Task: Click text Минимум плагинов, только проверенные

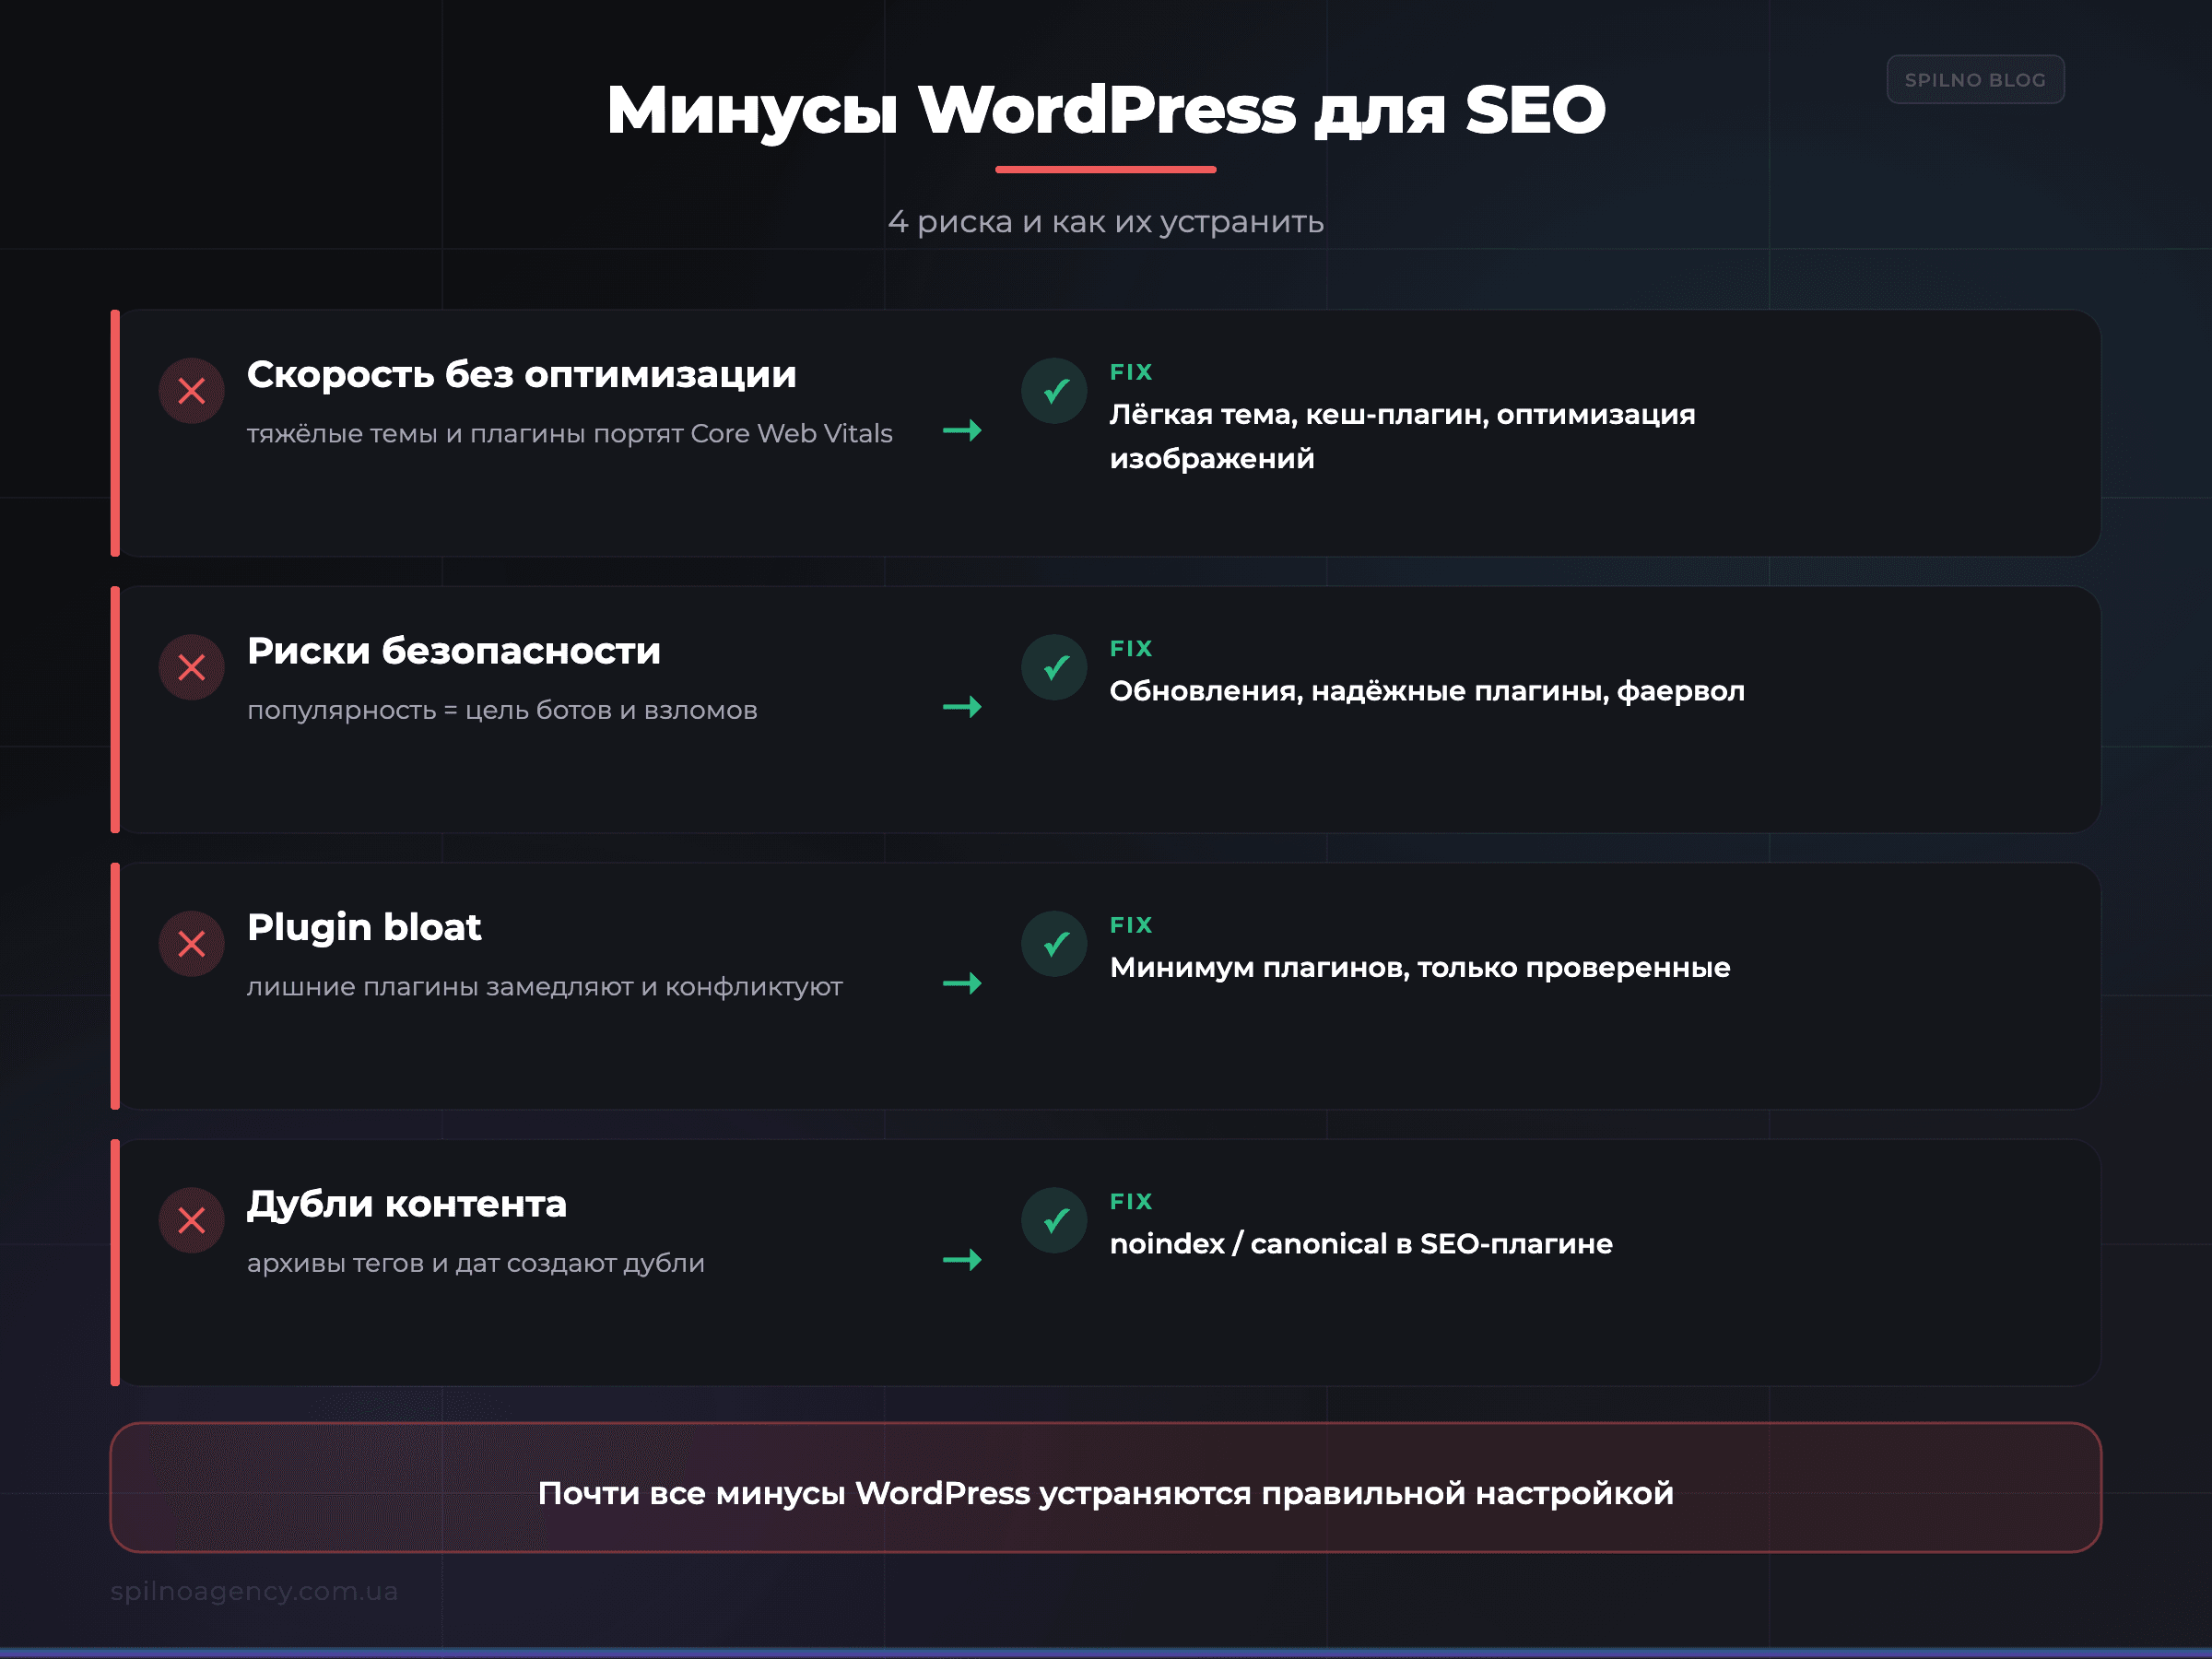Action: coord(1420,968)
